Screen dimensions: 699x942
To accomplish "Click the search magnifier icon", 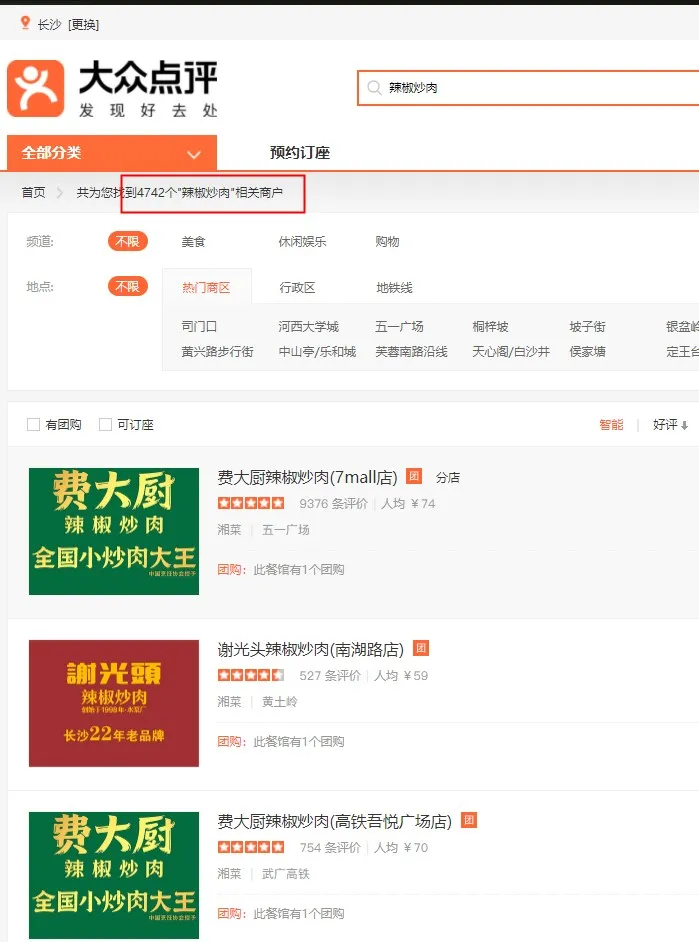I will 374,88.
